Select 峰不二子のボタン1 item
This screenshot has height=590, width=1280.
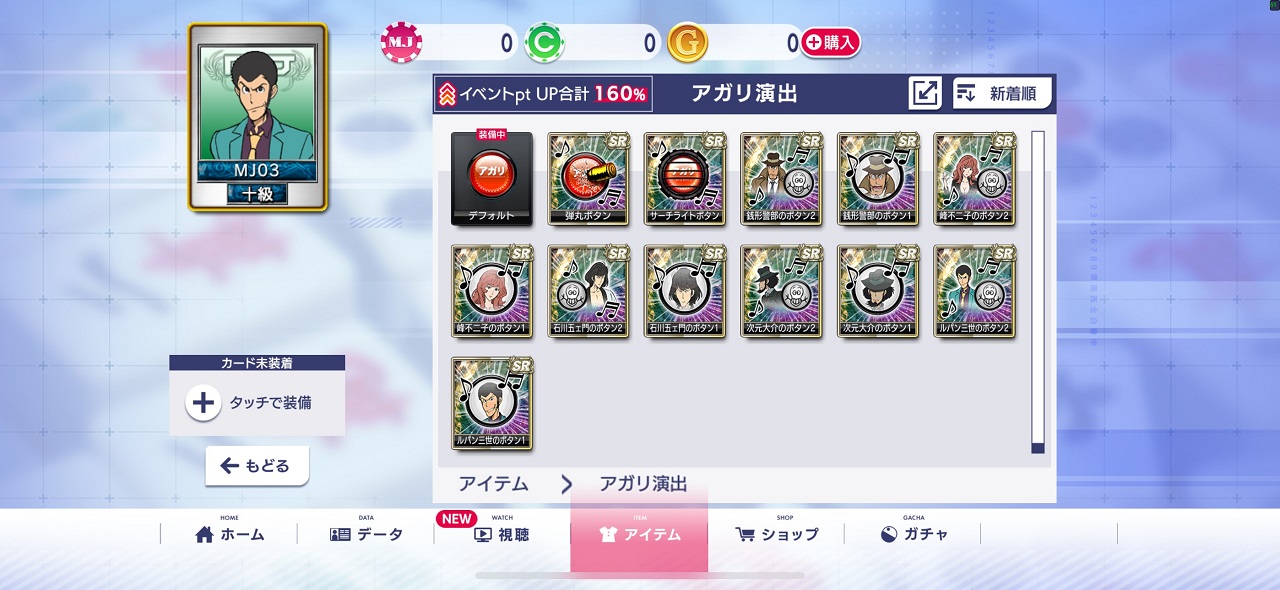(491, 291)
